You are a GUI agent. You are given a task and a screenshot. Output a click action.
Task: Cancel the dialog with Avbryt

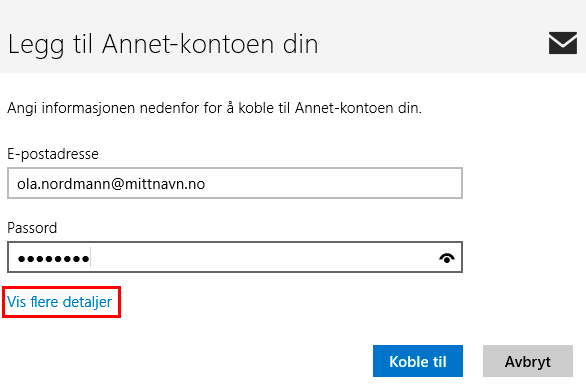click(x=528, y=361)
